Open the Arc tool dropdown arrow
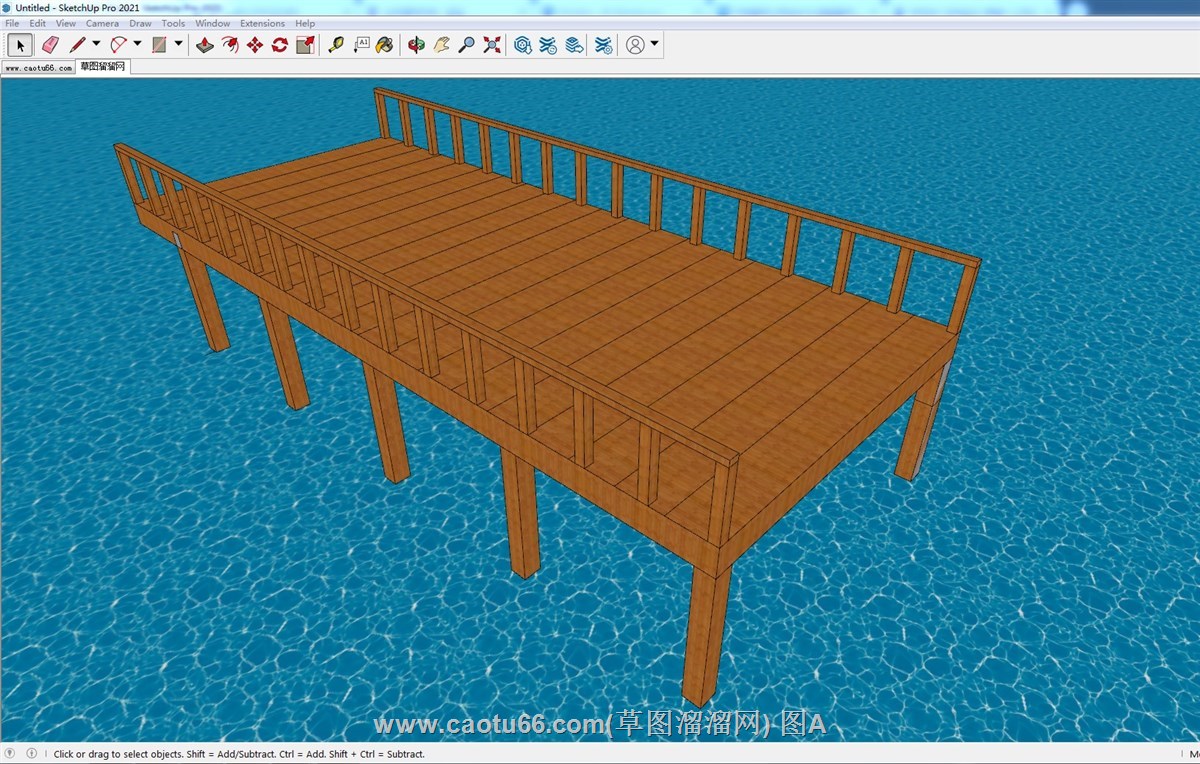Image resolution: width=1200 pixels, height=764 pixels. click(137, 44)
